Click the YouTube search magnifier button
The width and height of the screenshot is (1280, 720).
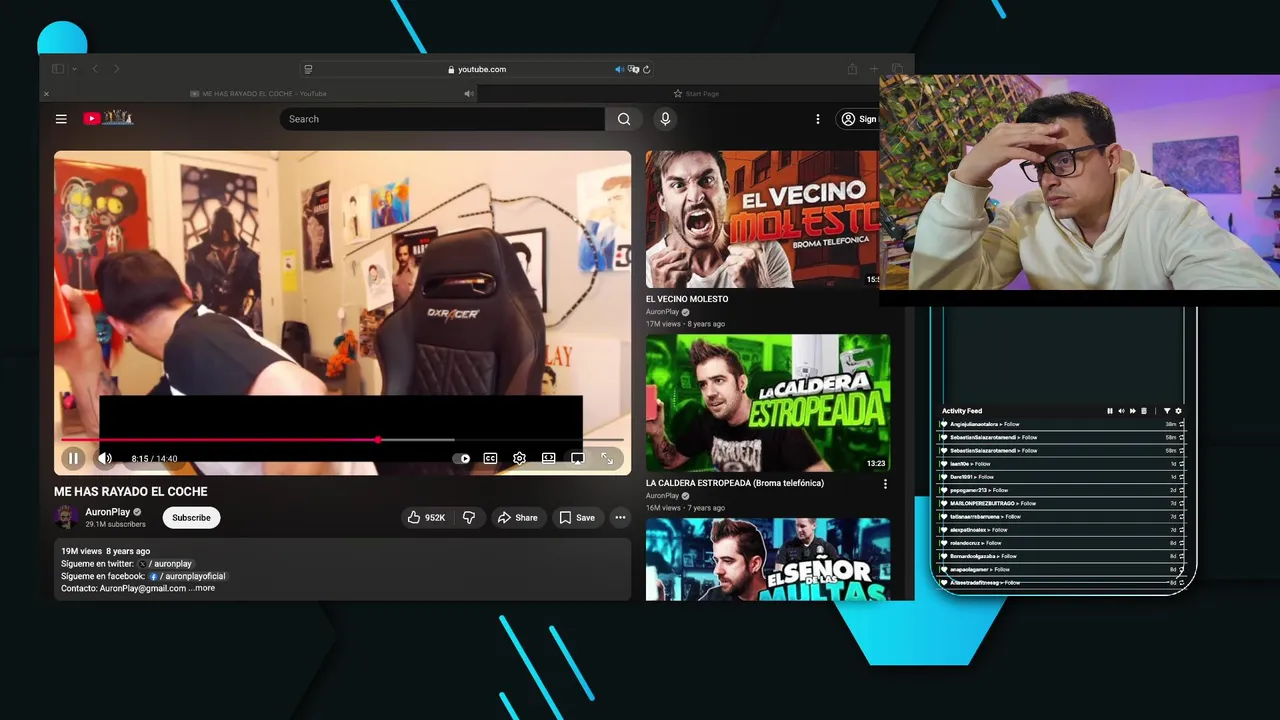pos(624,119)
